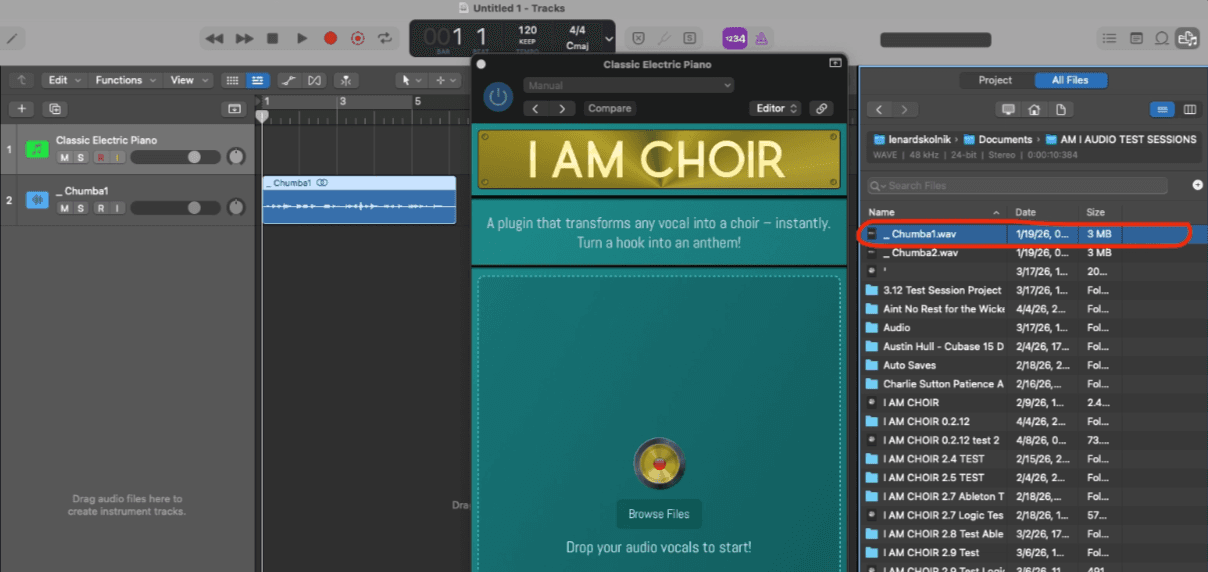
Task: Click the browser Computer location icon
Action: click(1008, 109)
